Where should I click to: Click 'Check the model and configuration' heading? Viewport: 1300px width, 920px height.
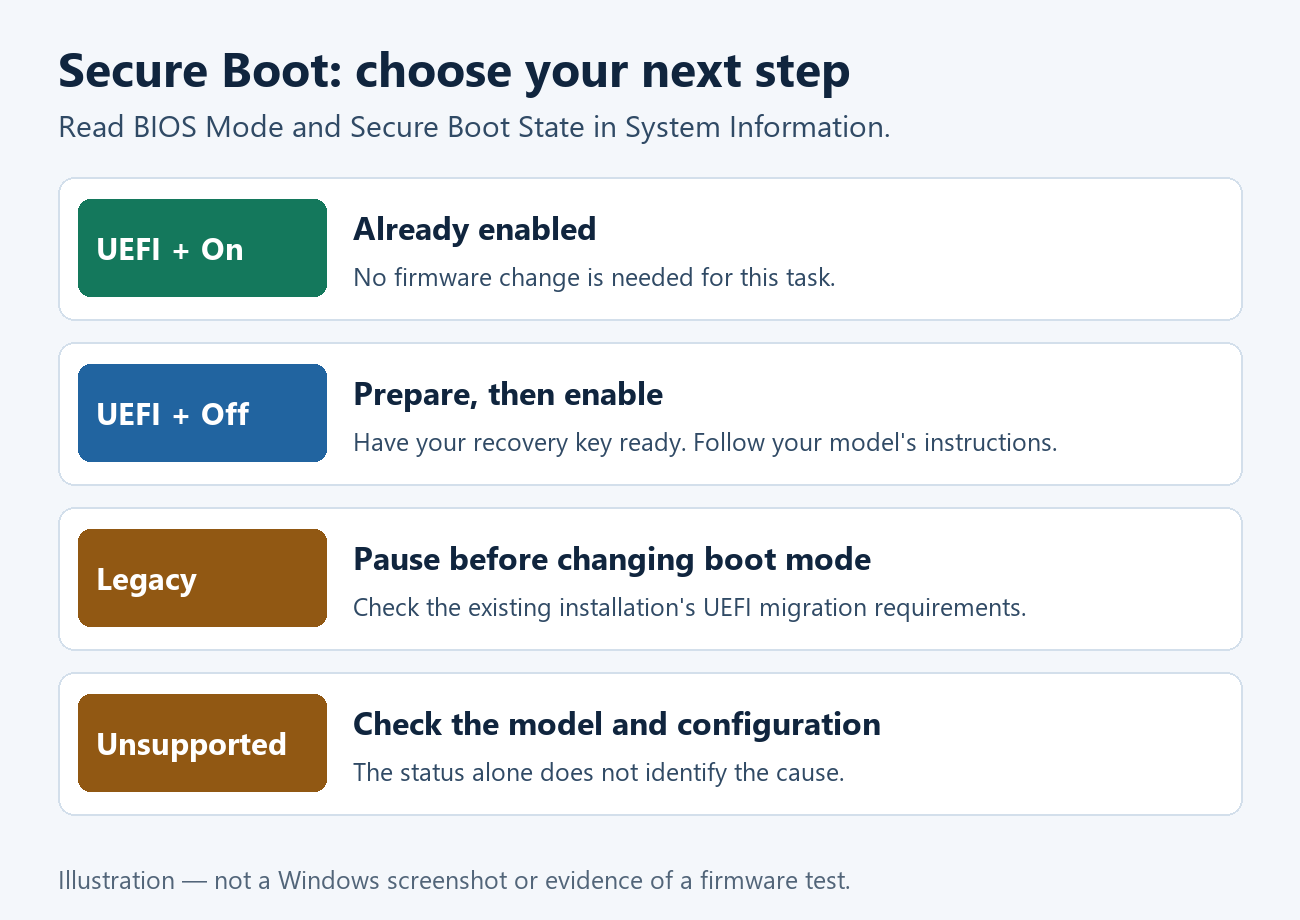pyautogui.click(x=617, y=724)
